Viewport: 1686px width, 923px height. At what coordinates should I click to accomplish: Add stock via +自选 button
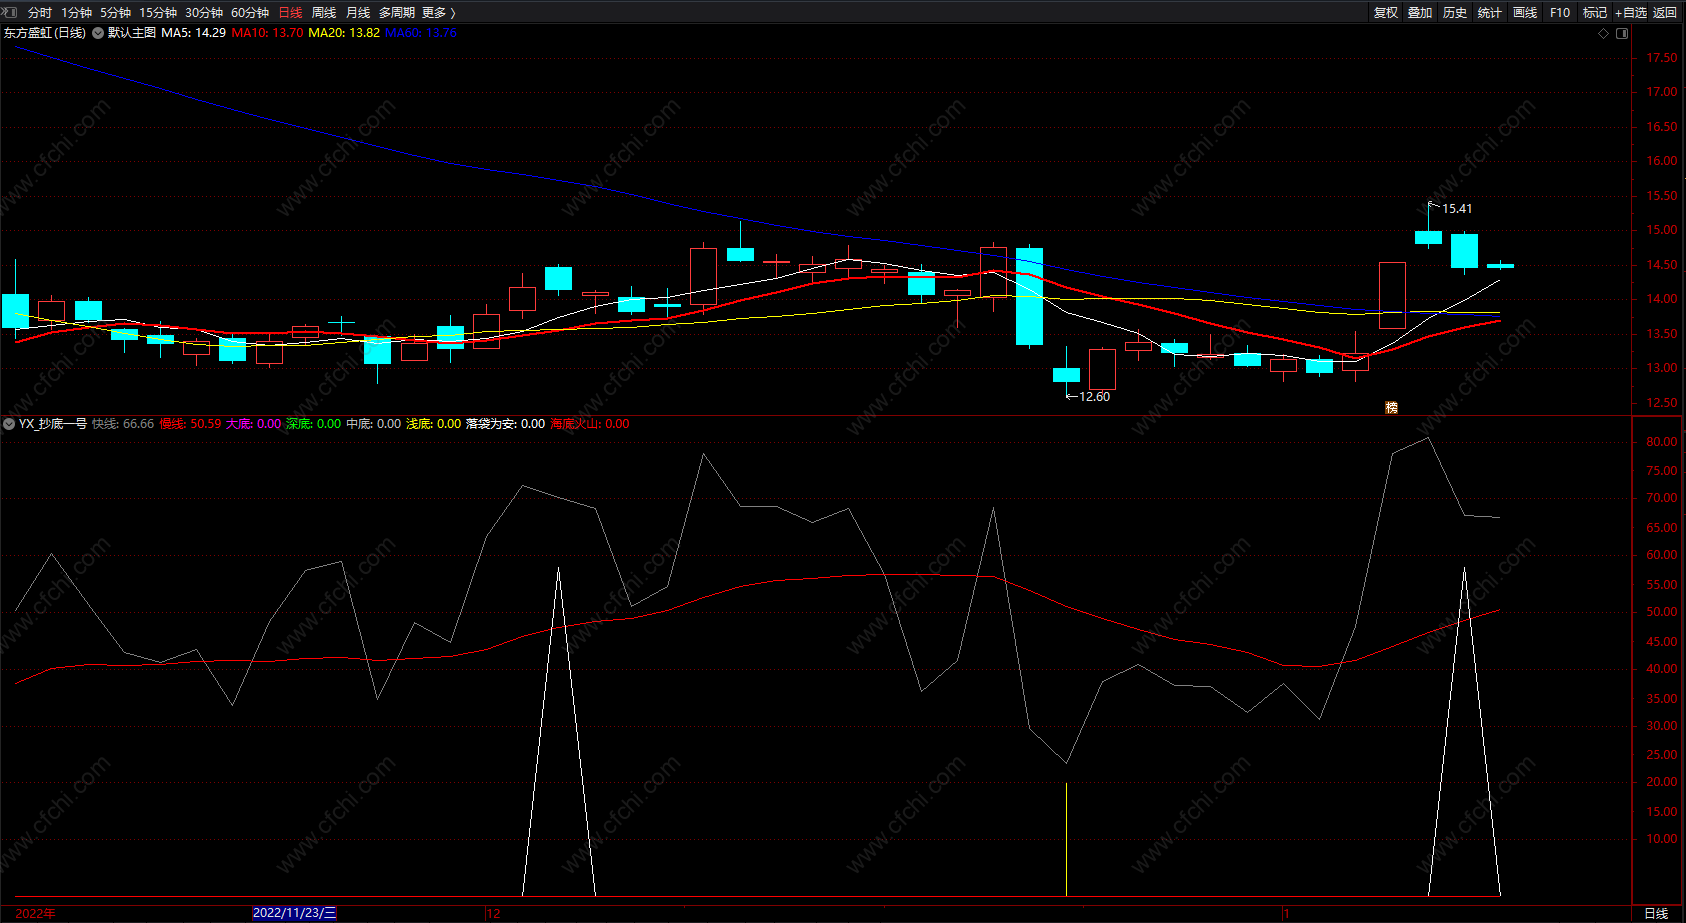tap(1631, 13)
